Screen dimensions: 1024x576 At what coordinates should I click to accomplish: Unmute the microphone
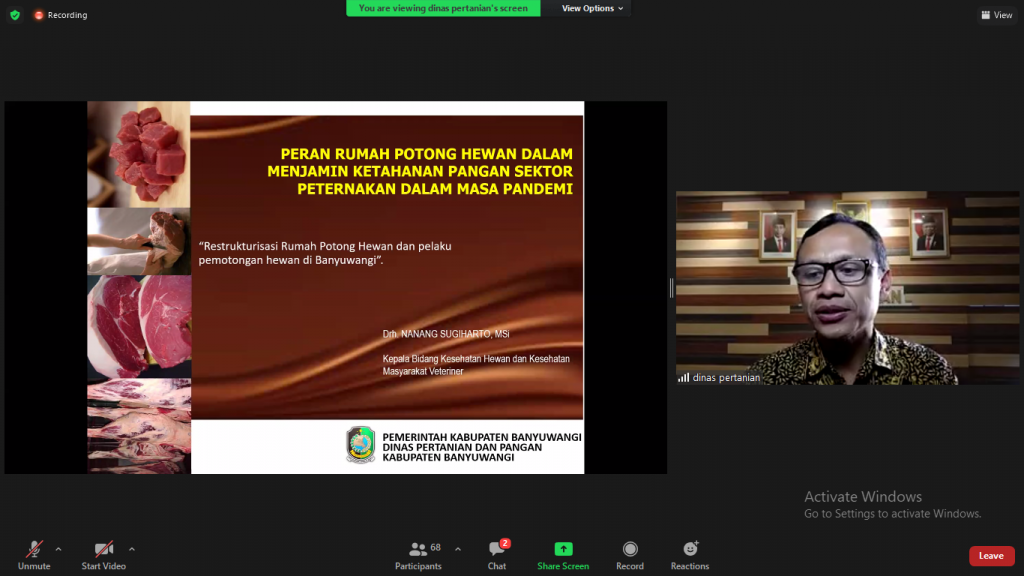(x=34, y=555)
